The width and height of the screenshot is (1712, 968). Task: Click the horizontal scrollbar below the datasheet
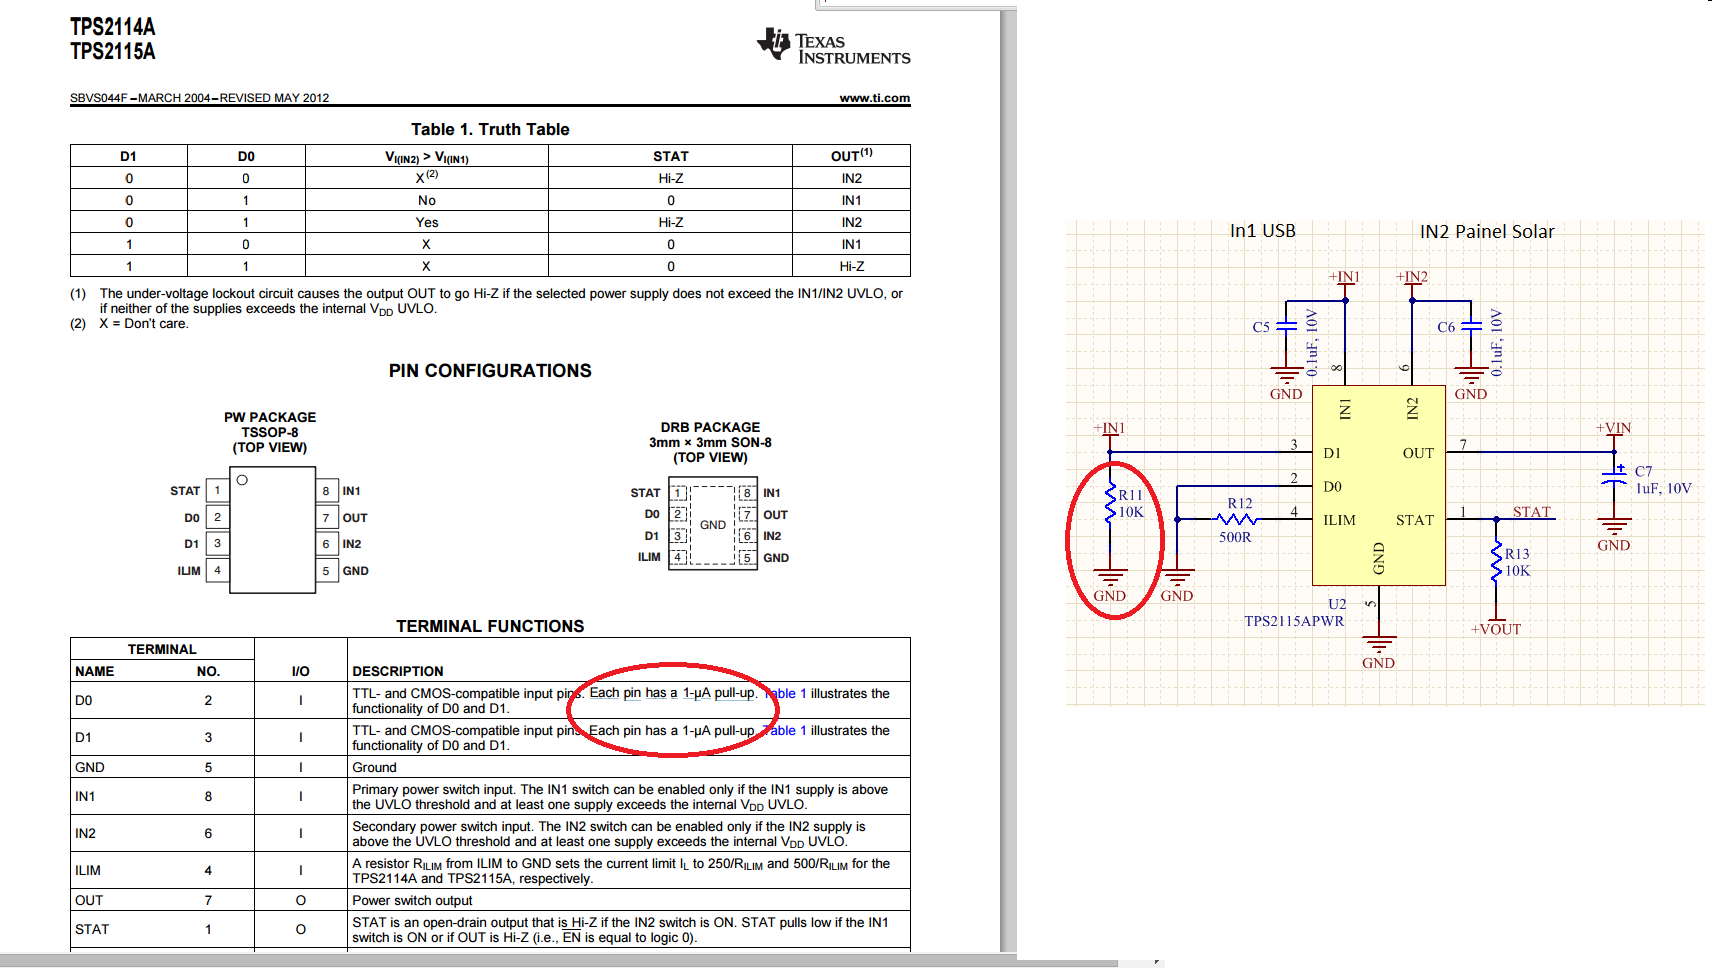560,962
